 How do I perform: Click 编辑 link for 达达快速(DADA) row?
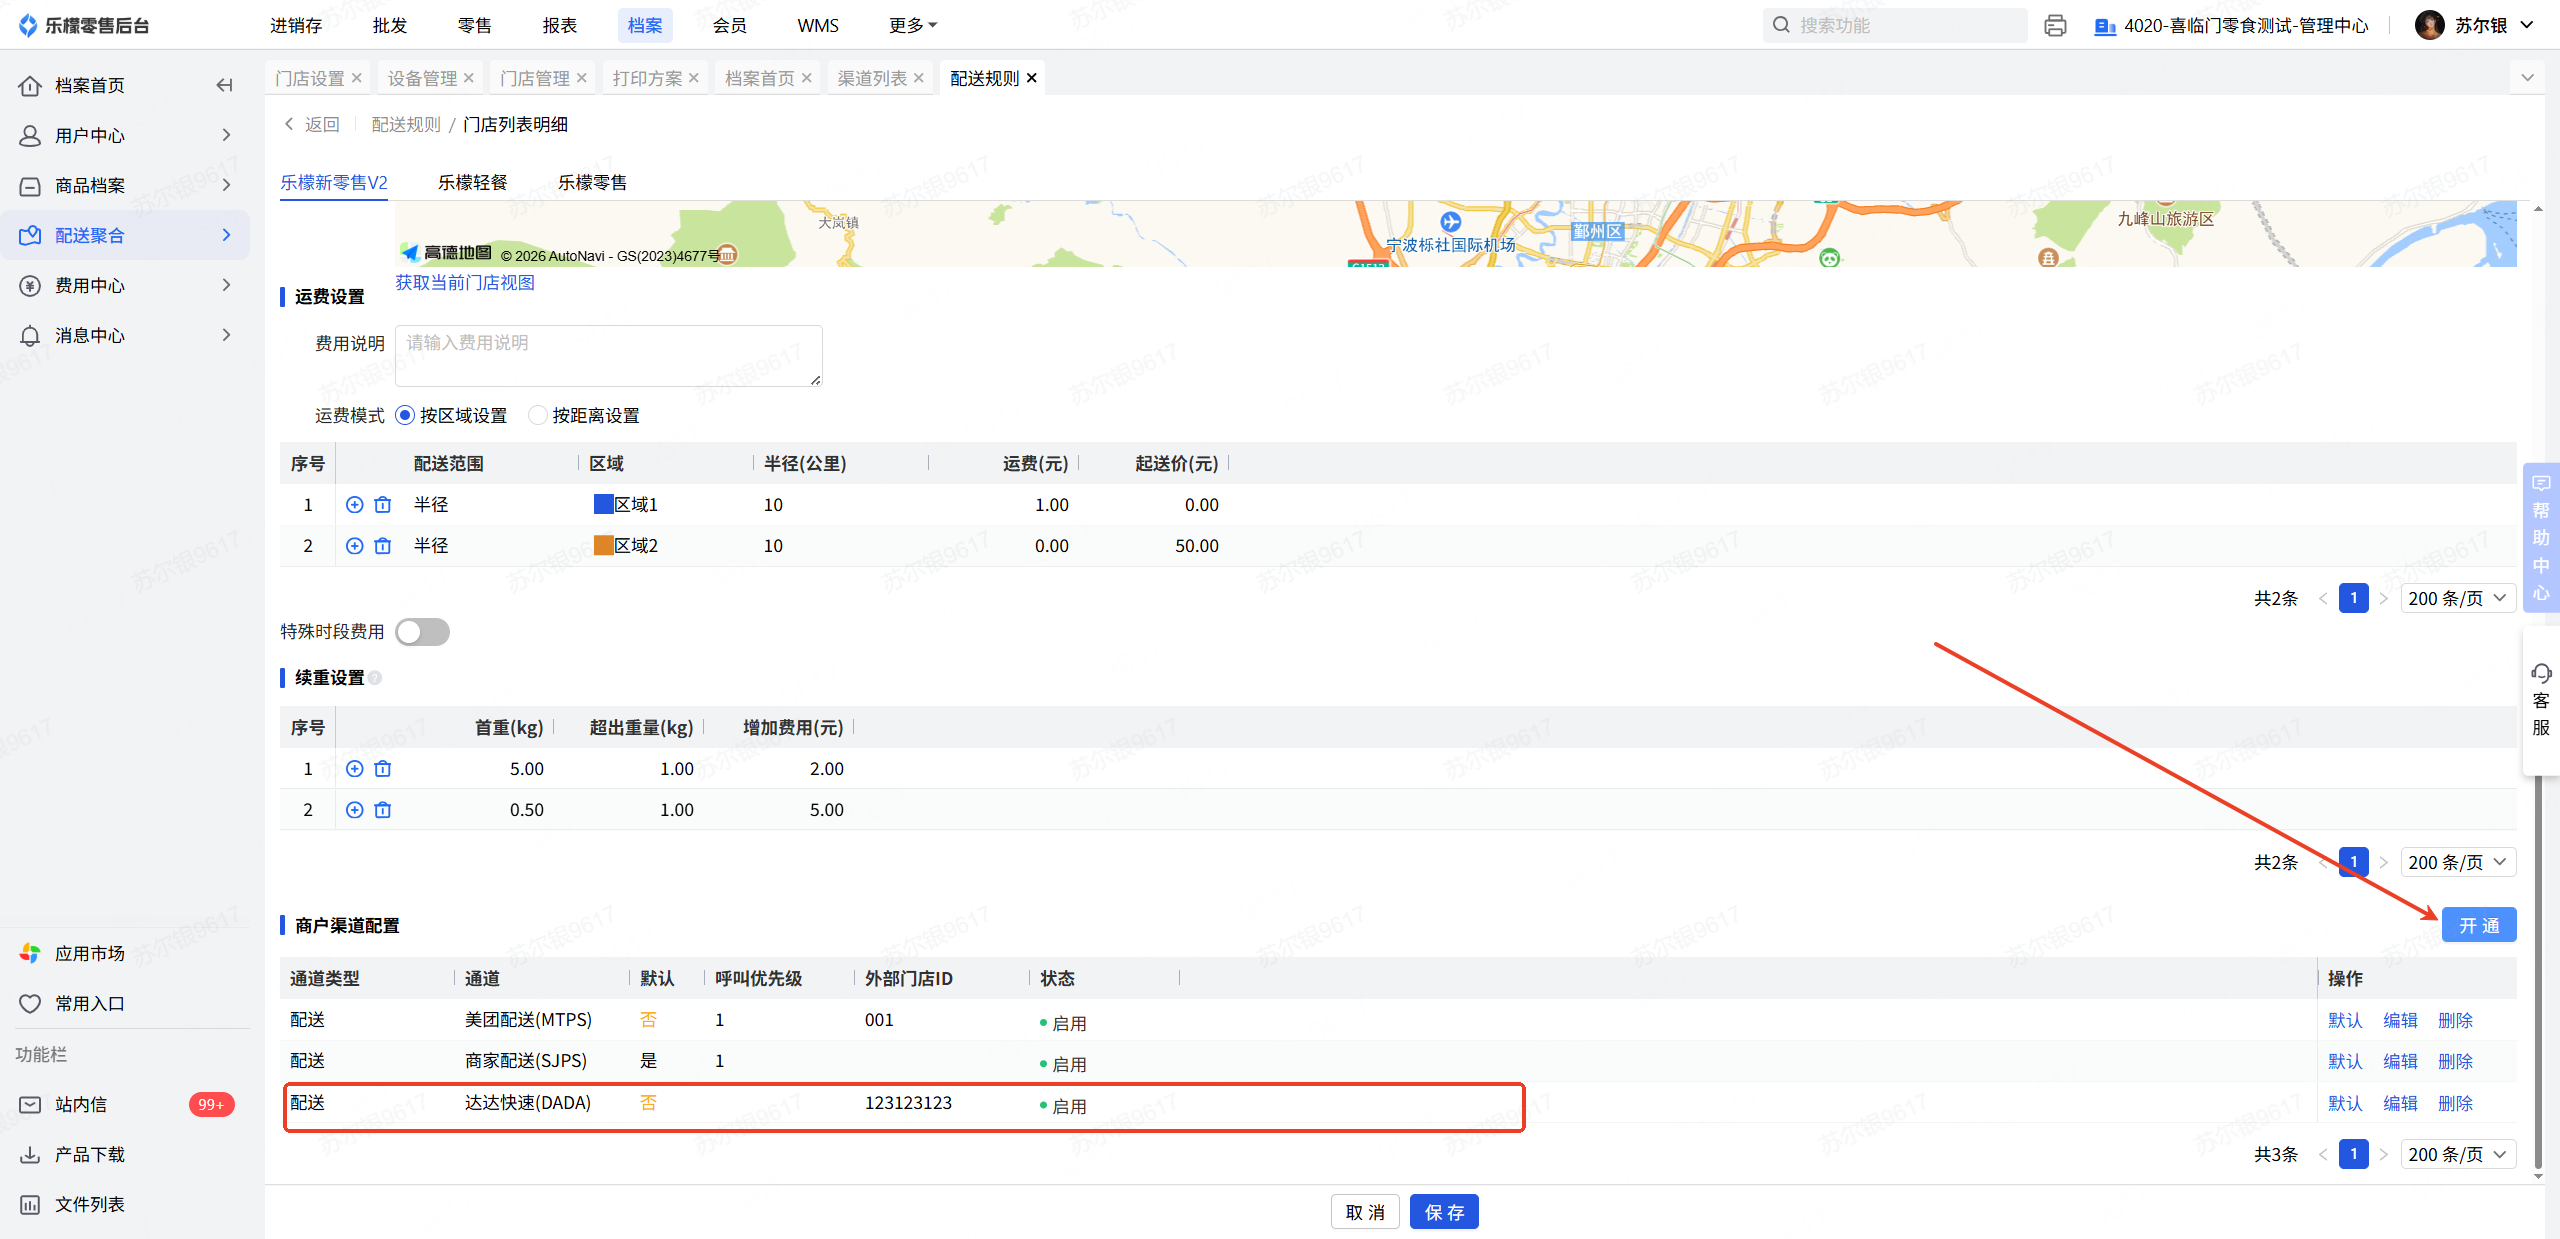(x=2400, y=1104)
